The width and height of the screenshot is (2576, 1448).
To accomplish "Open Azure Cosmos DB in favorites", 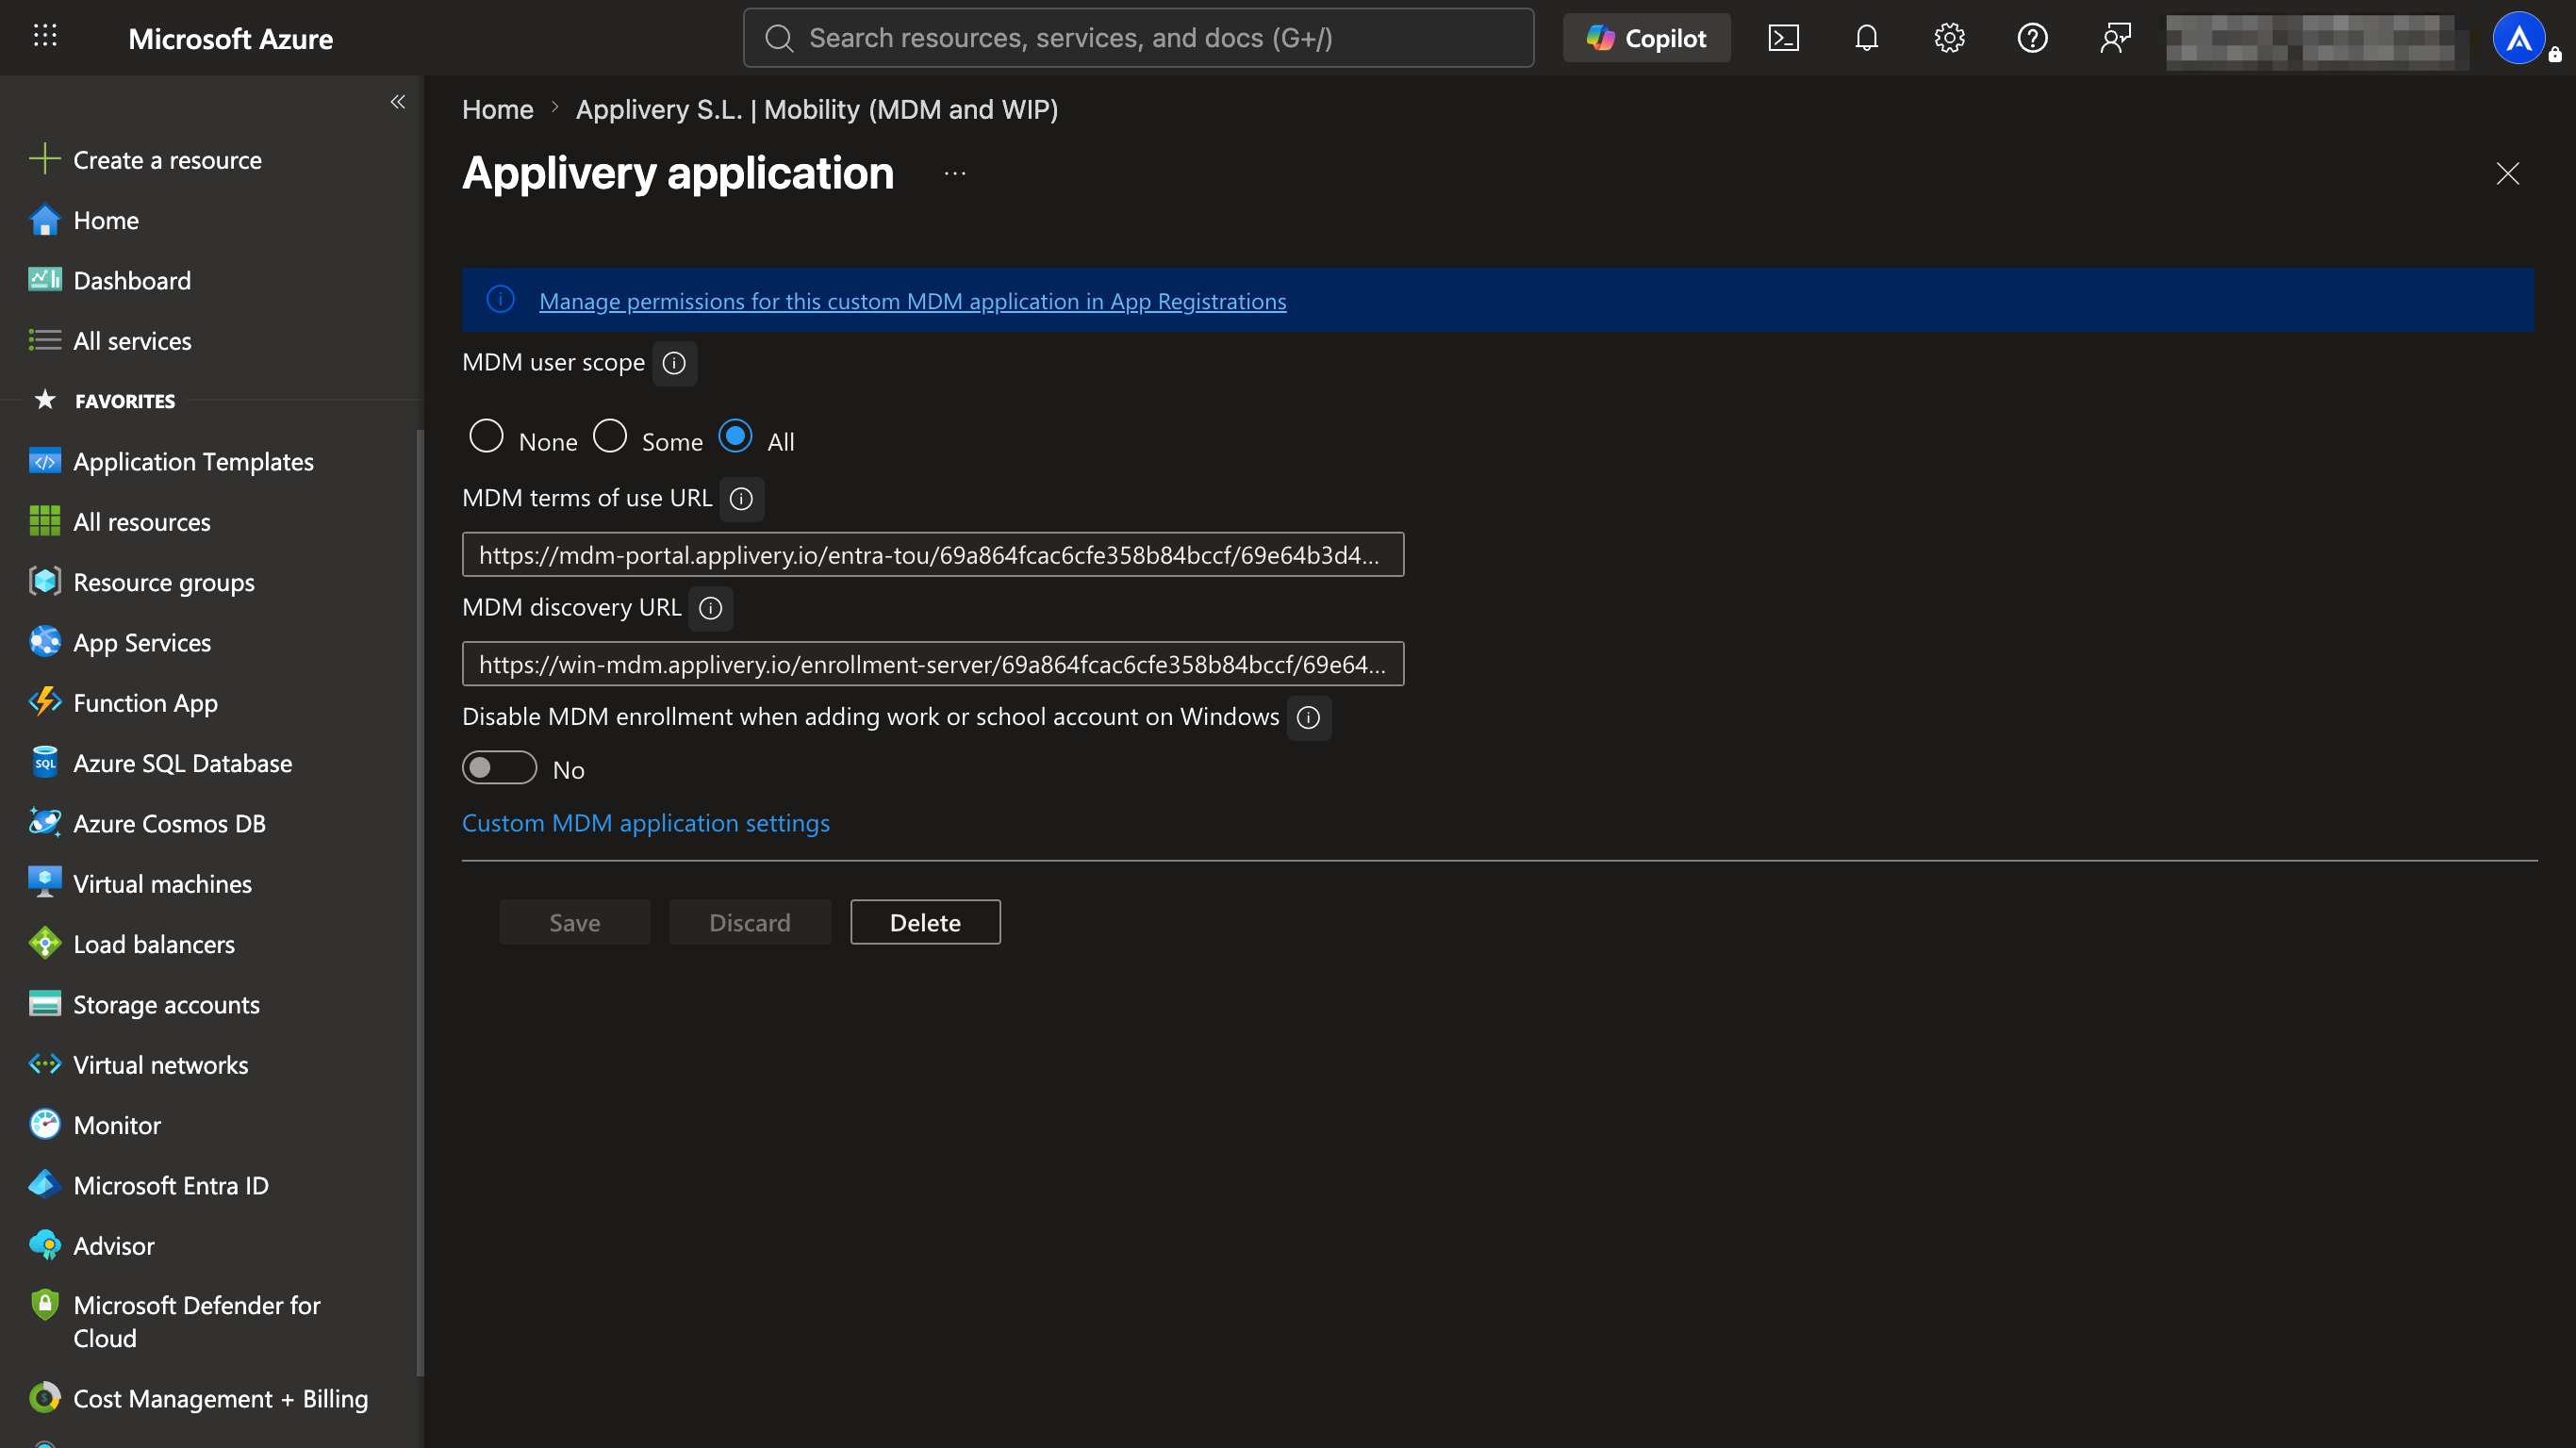I will [148, 823].
